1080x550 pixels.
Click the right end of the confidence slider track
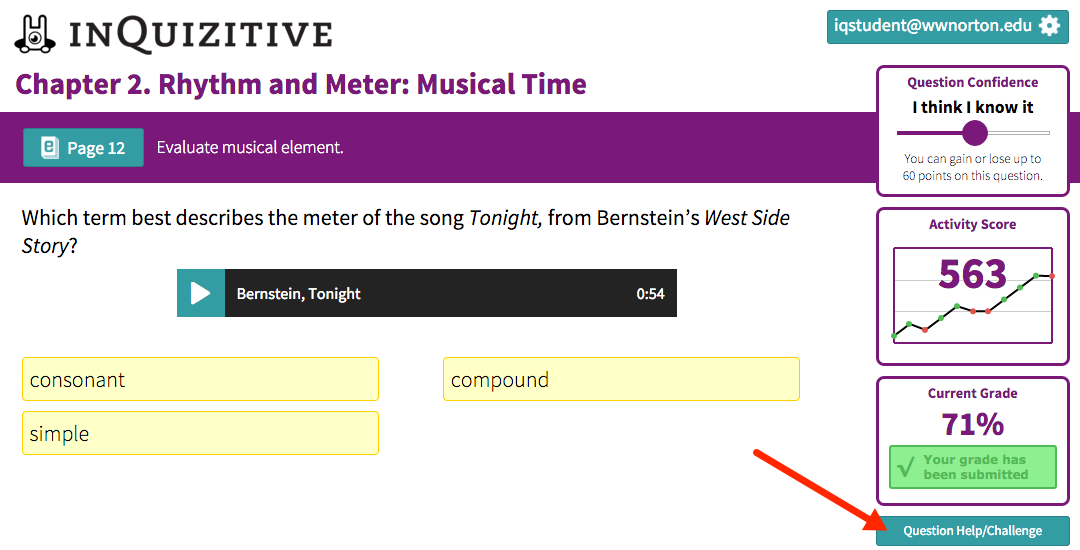point(1046,133)
